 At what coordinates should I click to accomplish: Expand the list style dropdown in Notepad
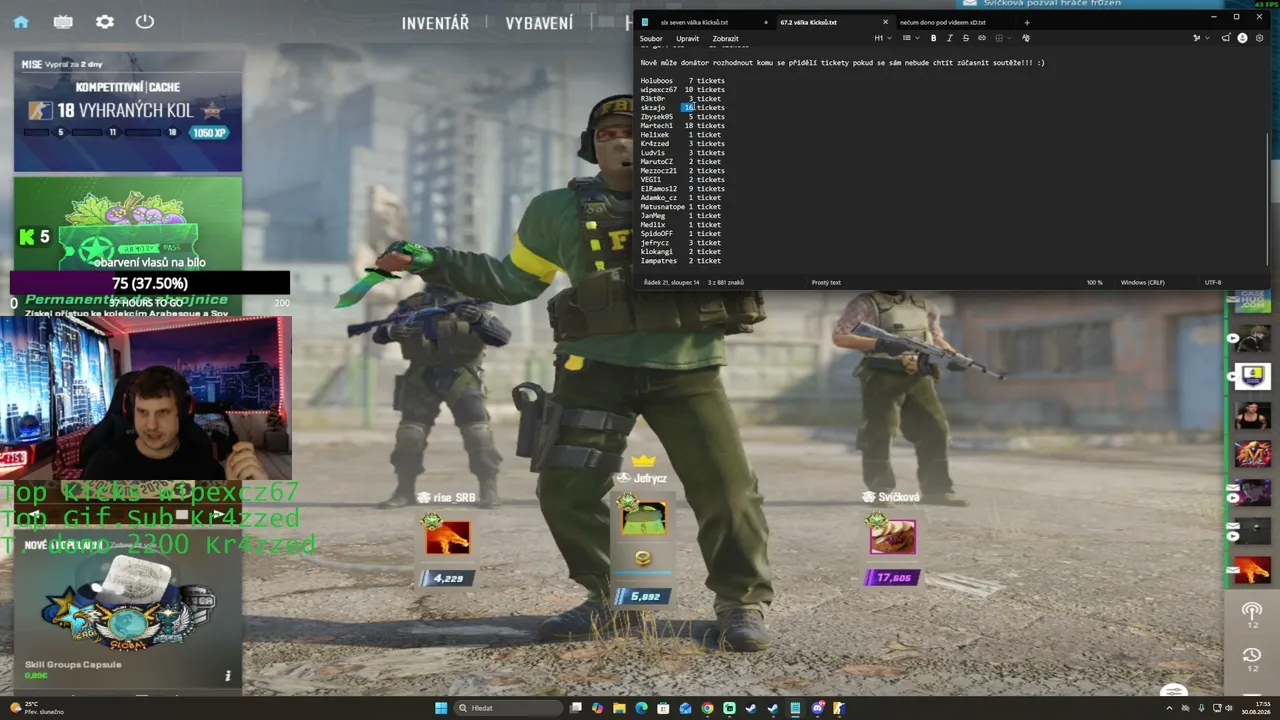(x=910, y=38)
